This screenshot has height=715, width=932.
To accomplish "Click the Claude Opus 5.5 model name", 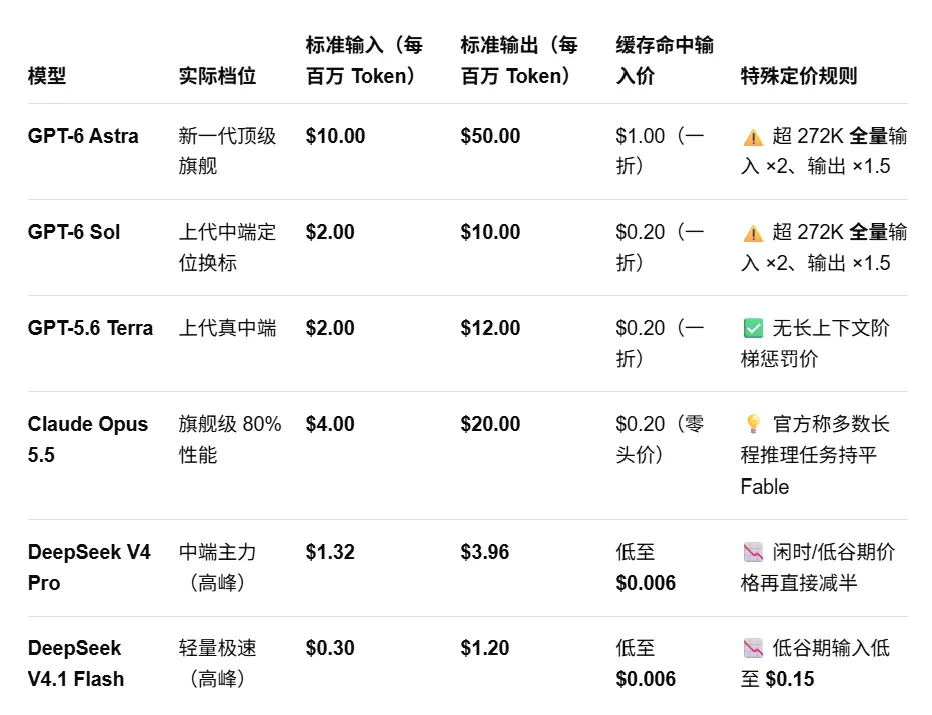I will click(x=88, y=439).
